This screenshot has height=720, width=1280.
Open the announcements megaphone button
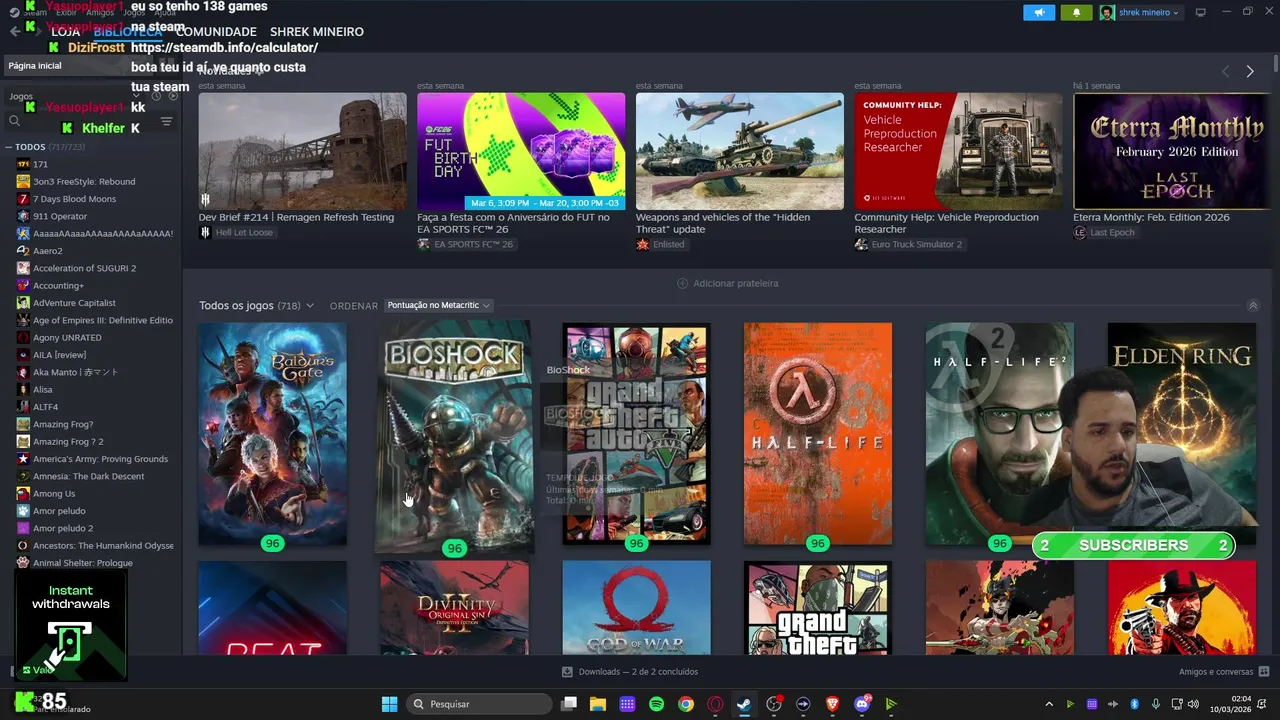(x=1039, y=12)
